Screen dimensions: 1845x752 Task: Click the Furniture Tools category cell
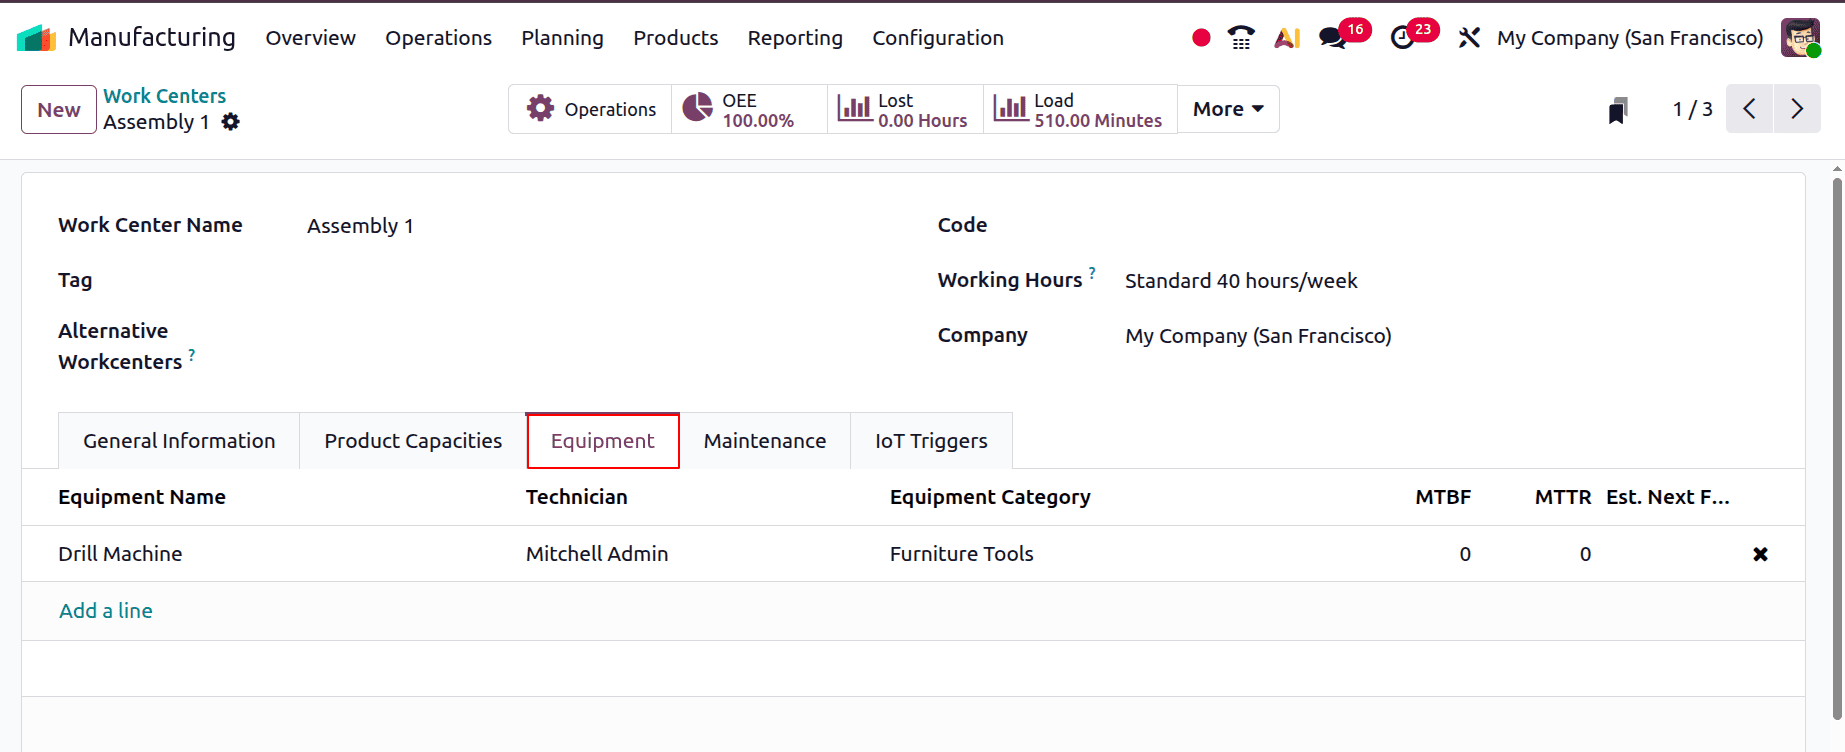click(x=962, y=554)
